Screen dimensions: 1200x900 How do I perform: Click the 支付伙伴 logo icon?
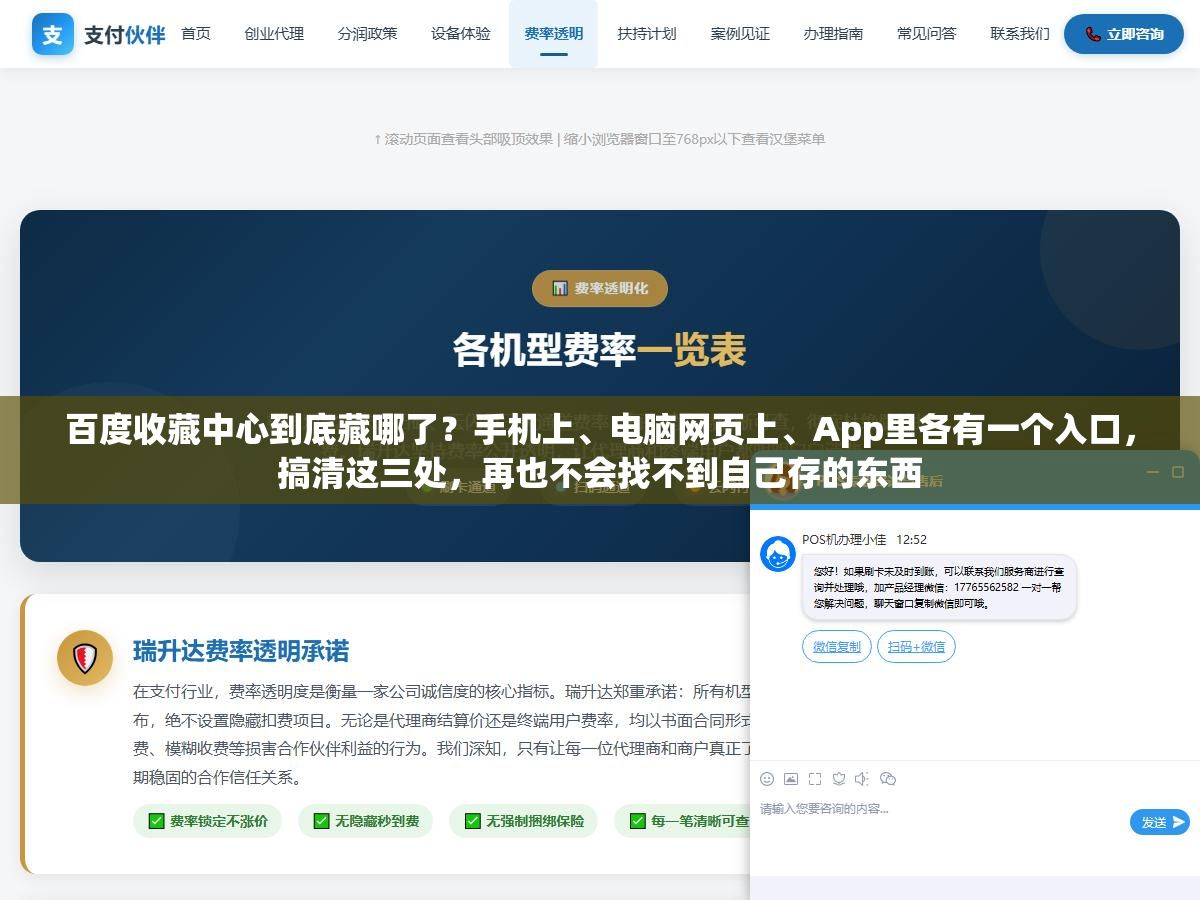pyautogui.click(x=52, y=34)
